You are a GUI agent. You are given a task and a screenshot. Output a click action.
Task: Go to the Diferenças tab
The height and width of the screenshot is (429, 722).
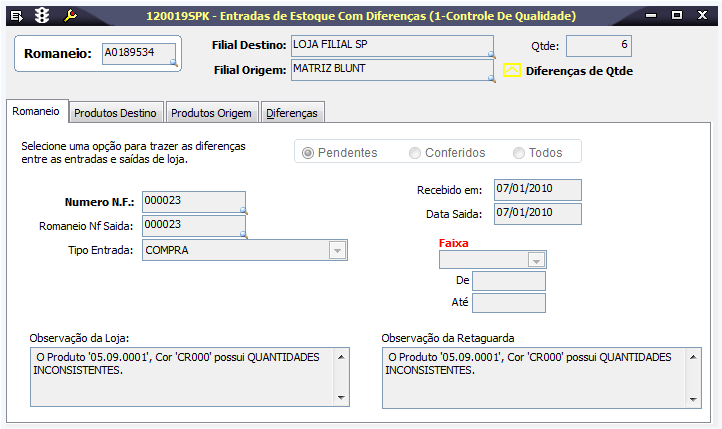[292, 113]
